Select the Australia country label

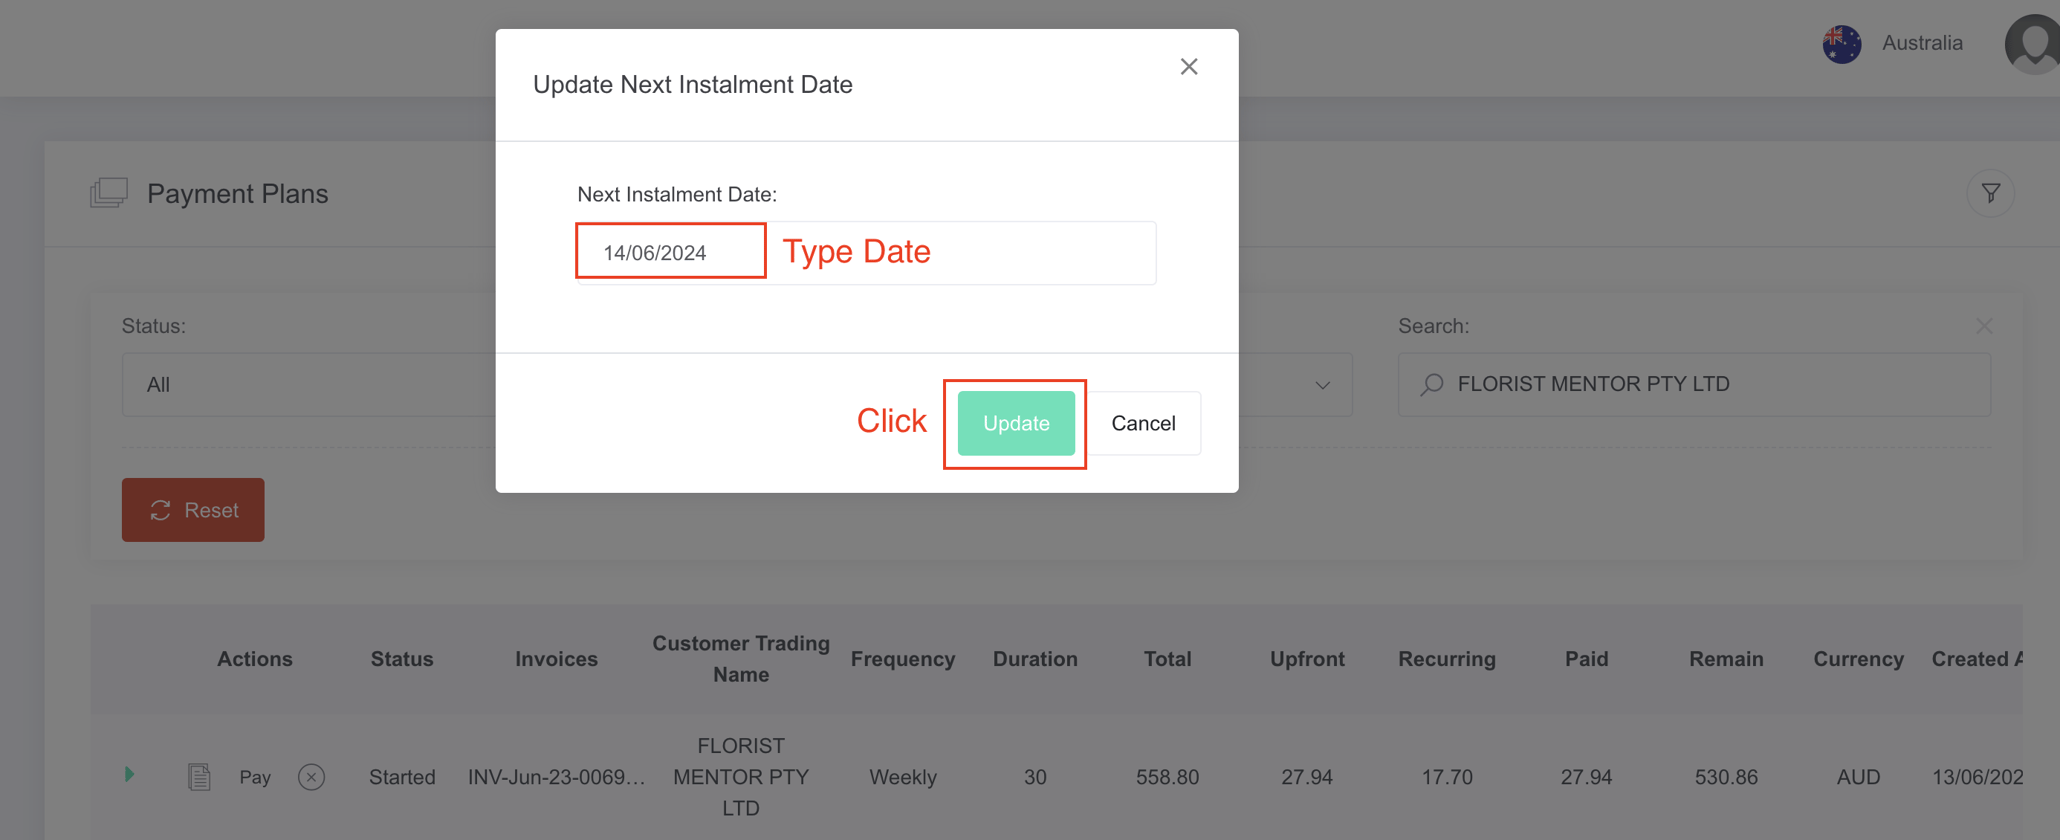click(1922, 43)
